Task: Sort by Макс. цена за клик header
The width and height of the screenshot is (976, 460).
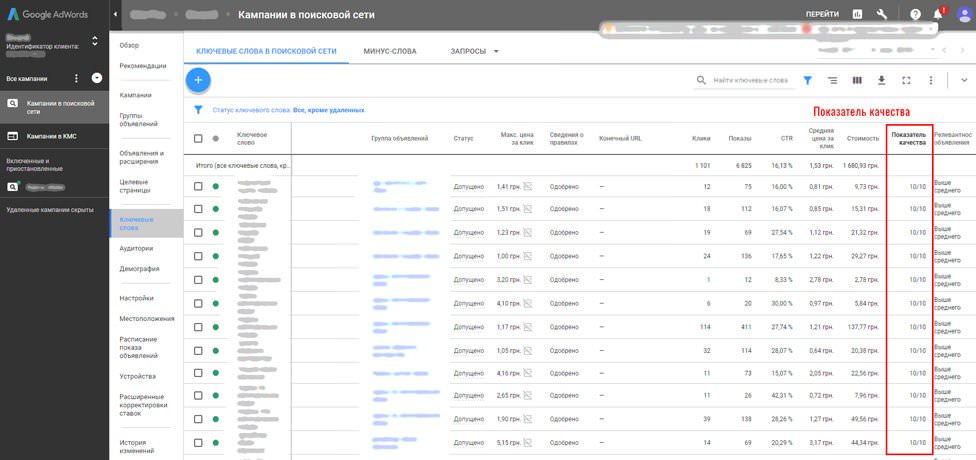Action: [517, 138]
